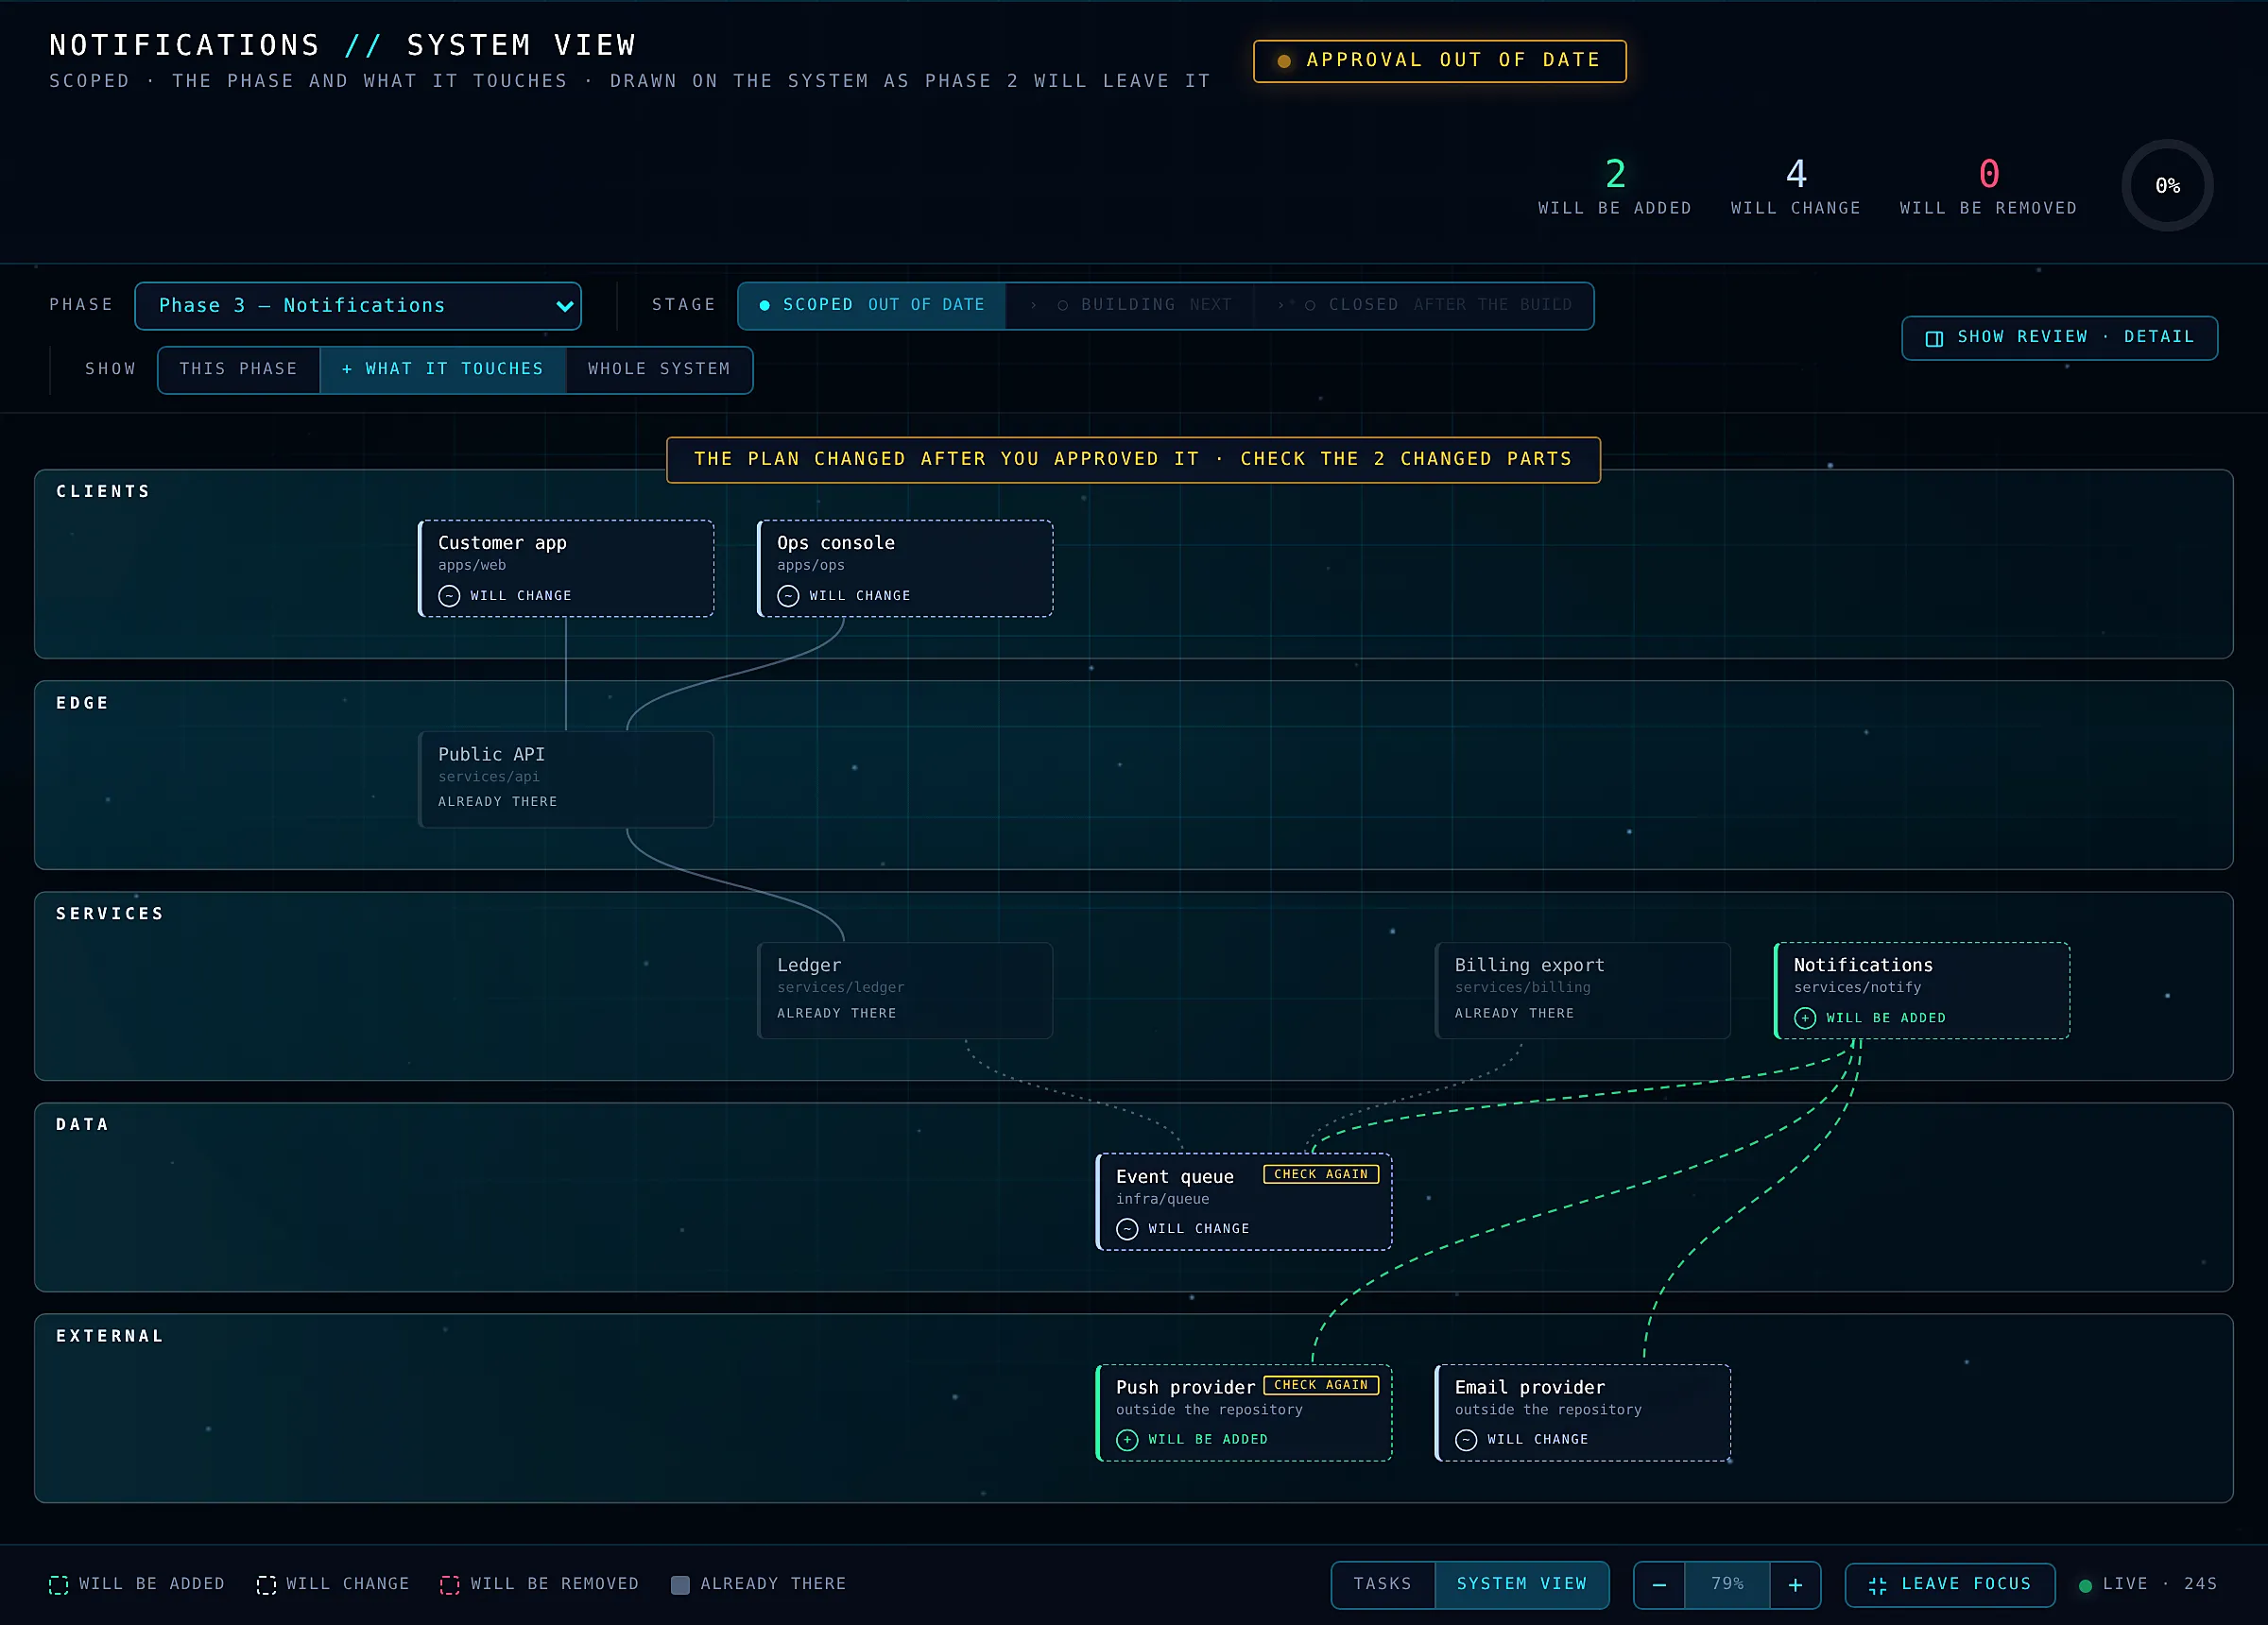2268x1625 pixels.
Task: Click the panel icon in Show Review button
Action: point(1934,338)
